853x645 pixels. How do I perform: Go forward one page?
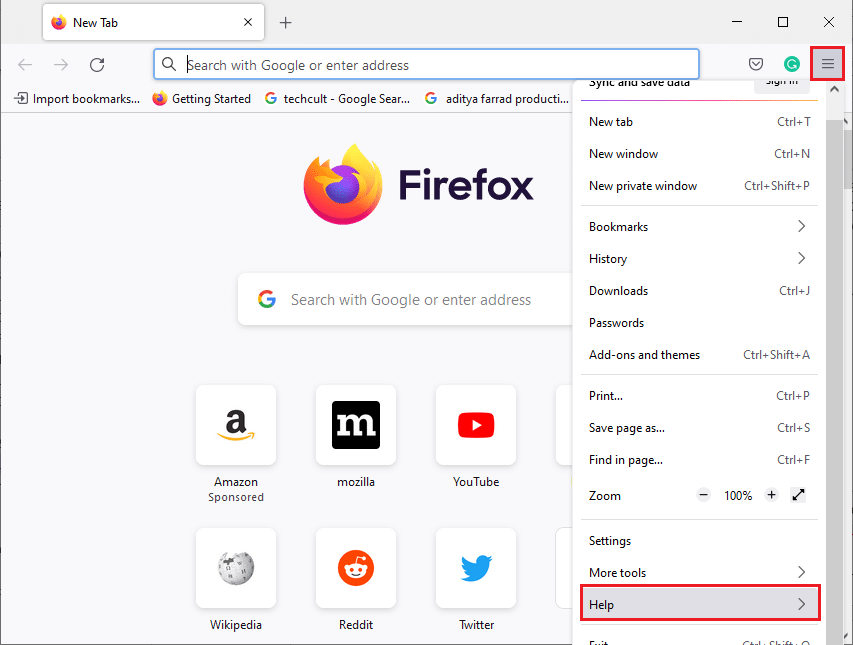coord(61,65)
